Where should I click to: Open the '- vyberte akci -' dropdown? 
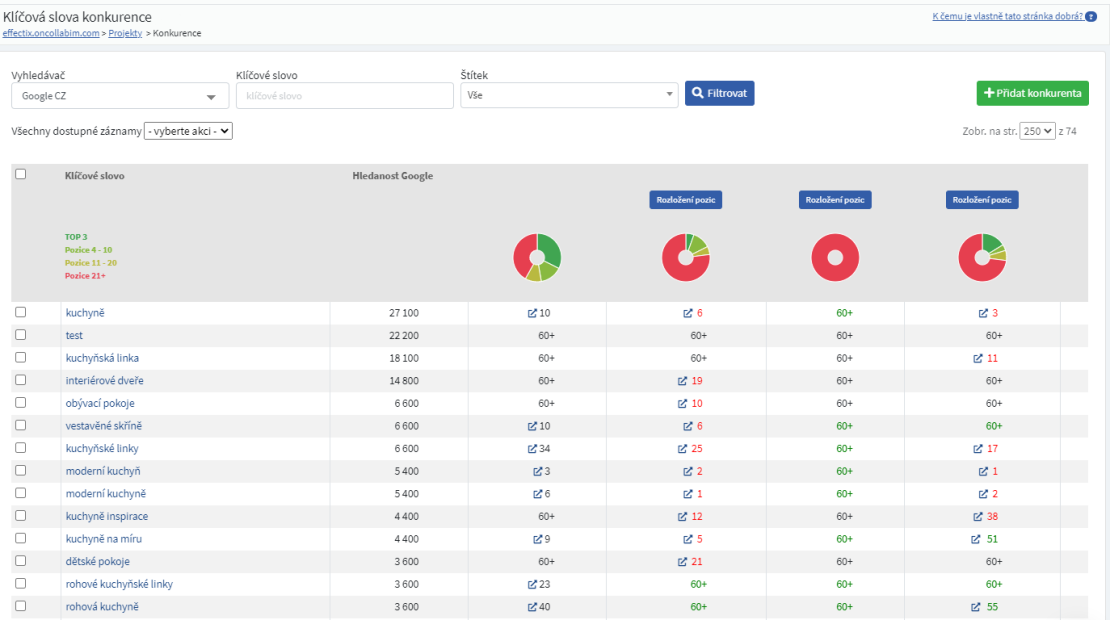point(188,131)
